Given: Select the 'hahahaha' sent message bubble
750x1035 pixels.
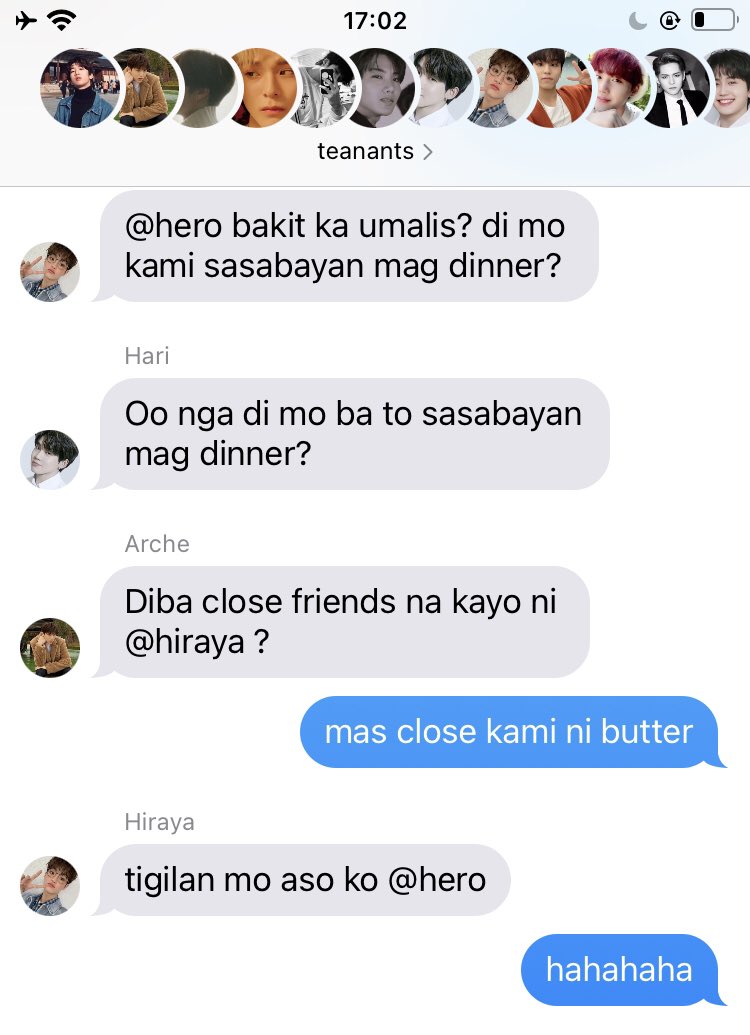Looking at the screenshot, I should (620, 970).
